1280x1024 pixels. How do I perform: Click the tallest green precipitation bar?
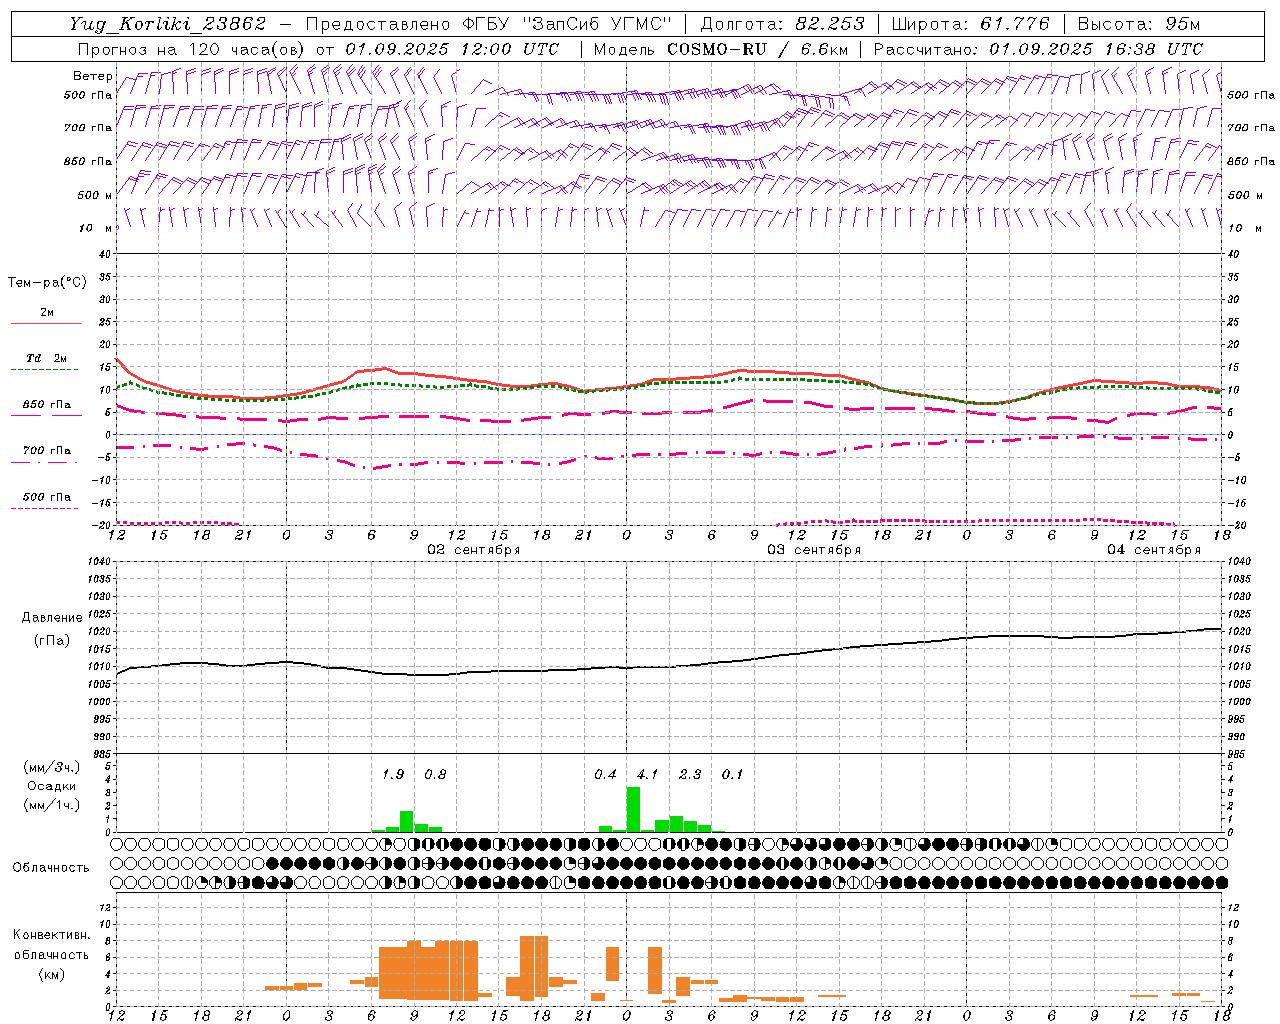coord(633,810)
